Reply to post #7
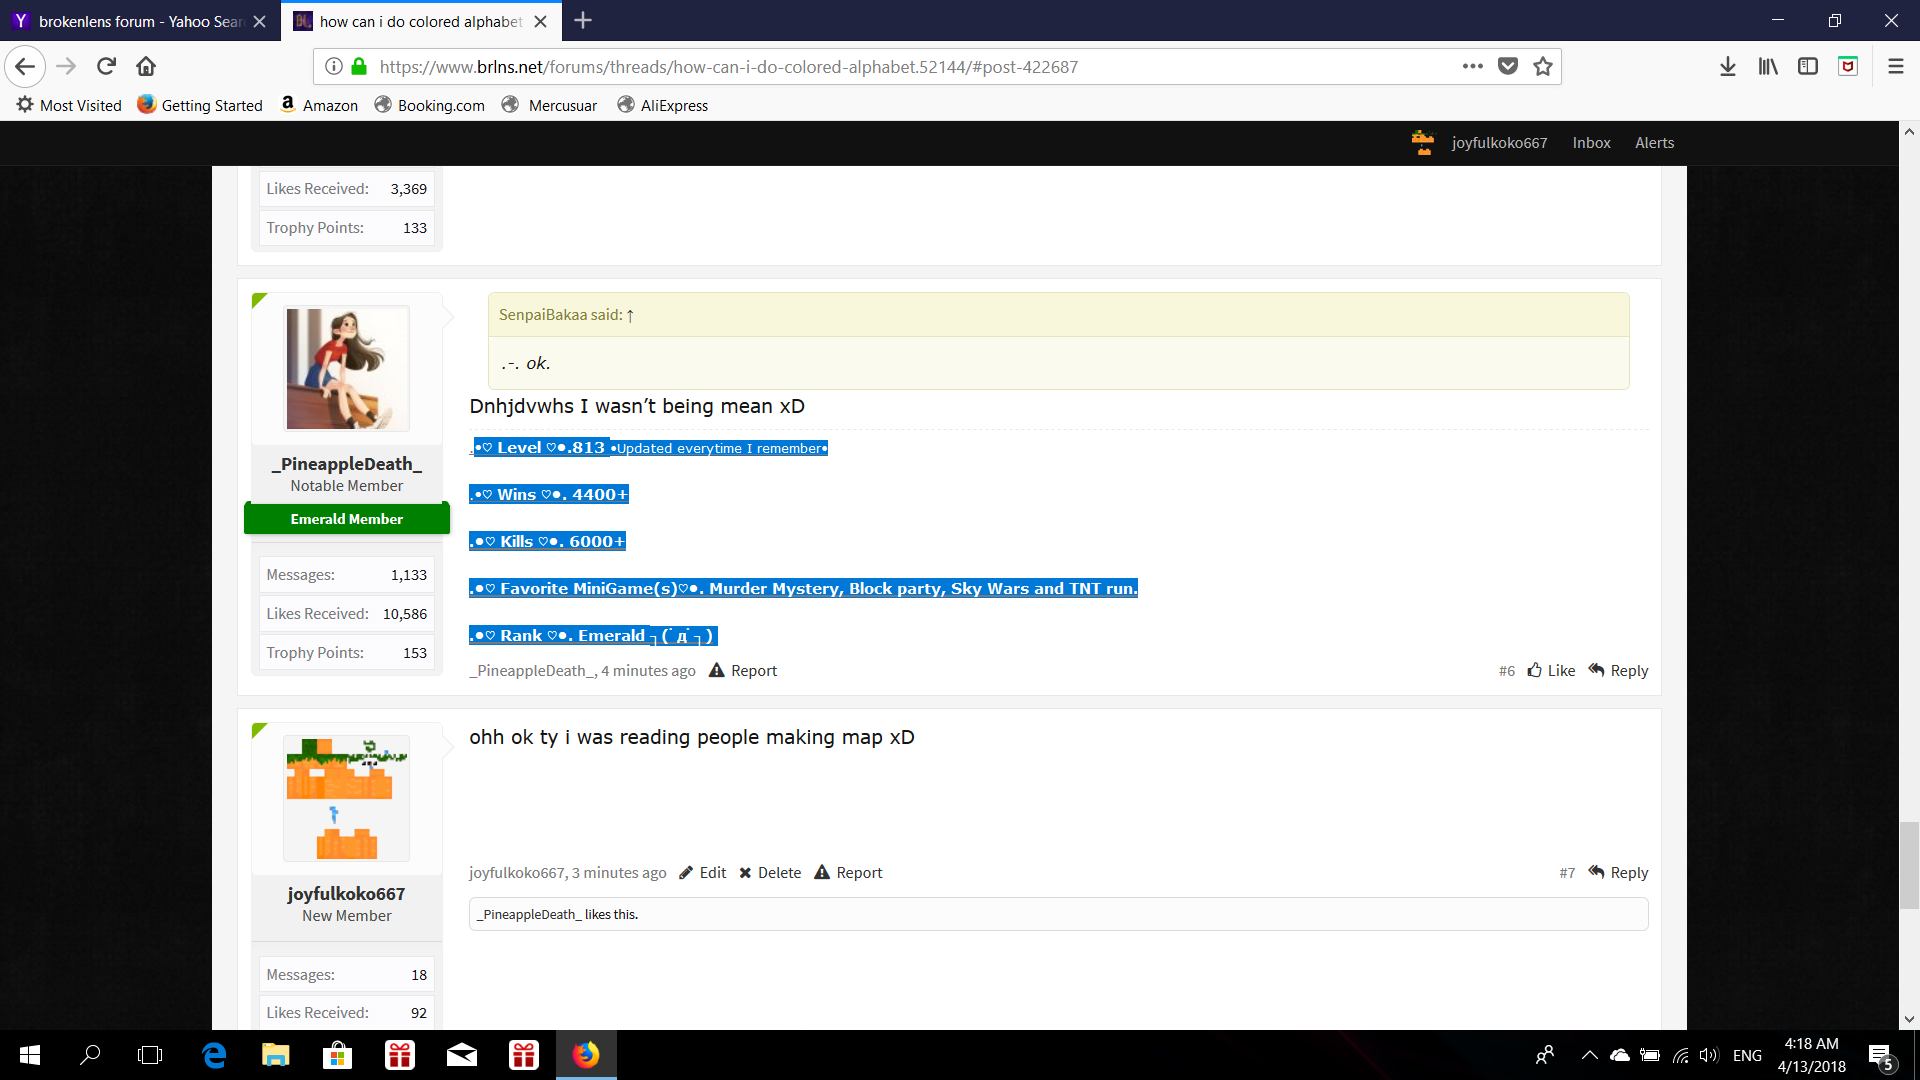Screen dimensions: 1920x1080 [1618, 873]
